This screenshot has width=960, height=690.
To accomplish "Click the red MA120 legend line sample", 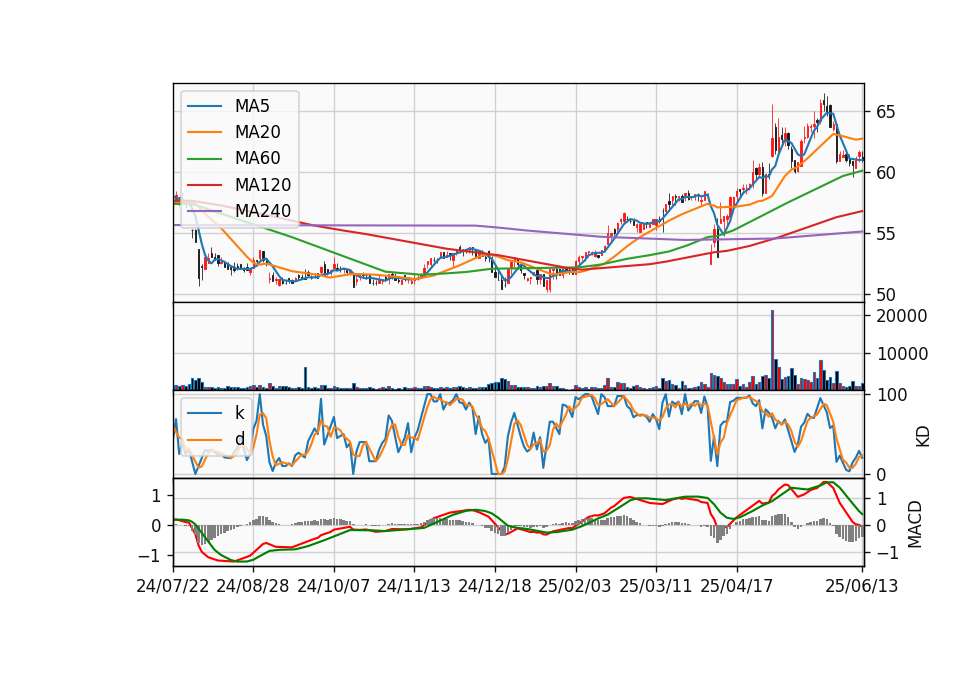I will point(204,186).
